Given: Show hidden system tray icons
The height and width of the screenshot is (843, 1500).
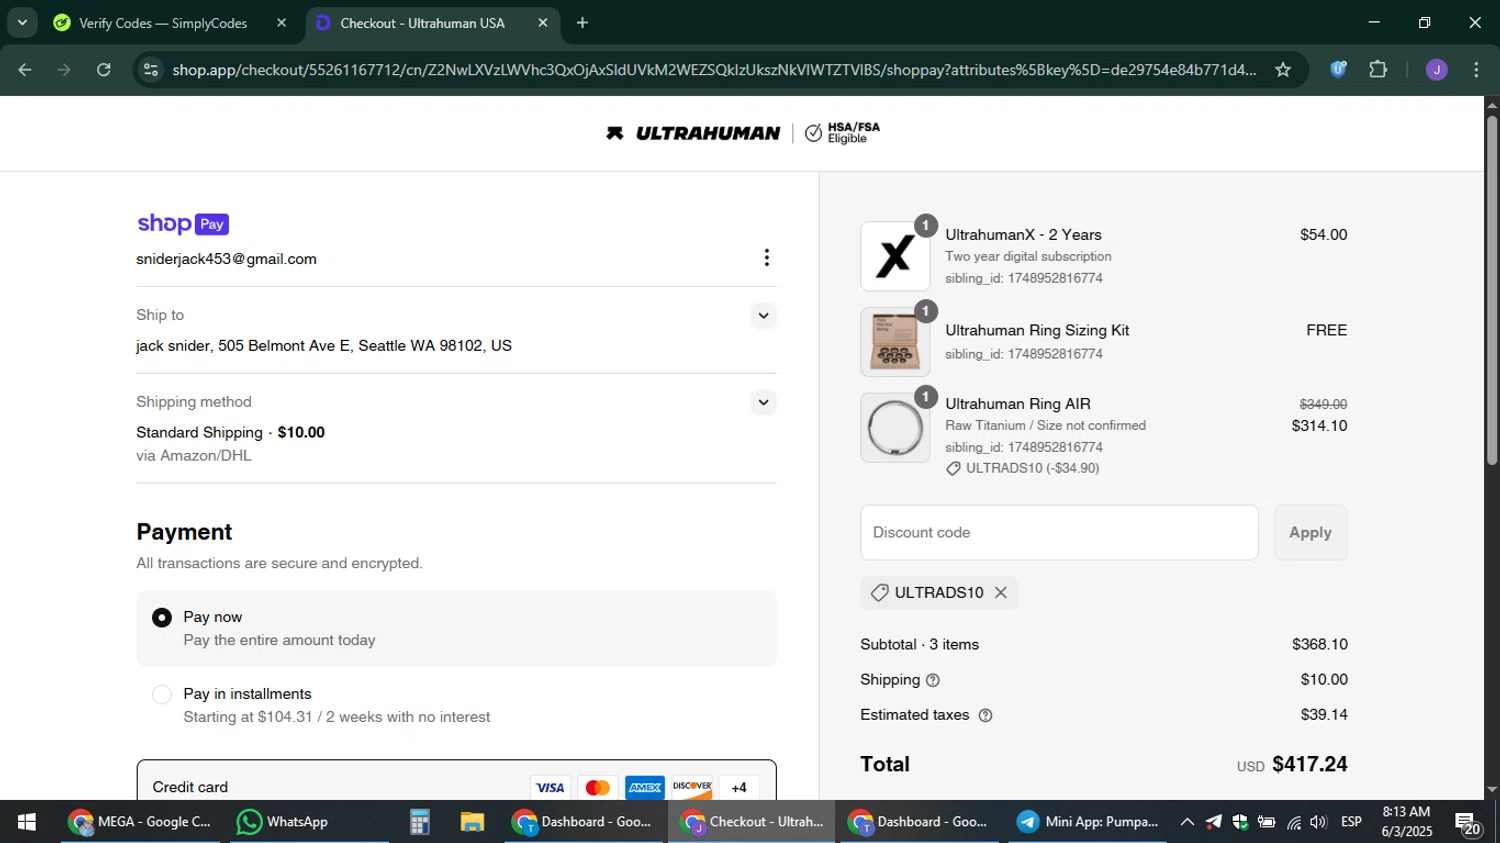Looking at the screenshot, I should [1187, 822].
